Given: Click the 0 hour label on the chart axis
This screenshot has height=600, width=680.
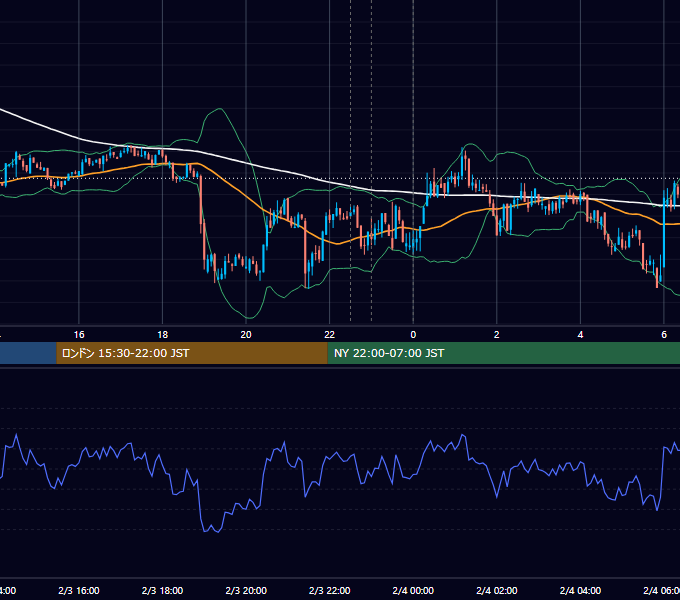Looking at the screenshot, I should [x=413, y=335].
